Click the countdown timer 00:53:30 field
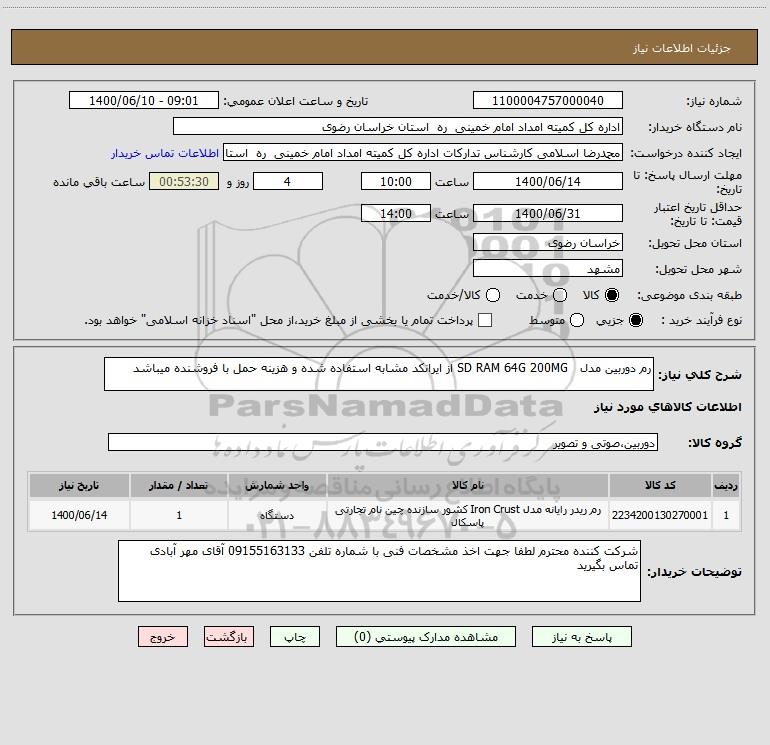Viewport: 770px width, 745px height. 184,182
